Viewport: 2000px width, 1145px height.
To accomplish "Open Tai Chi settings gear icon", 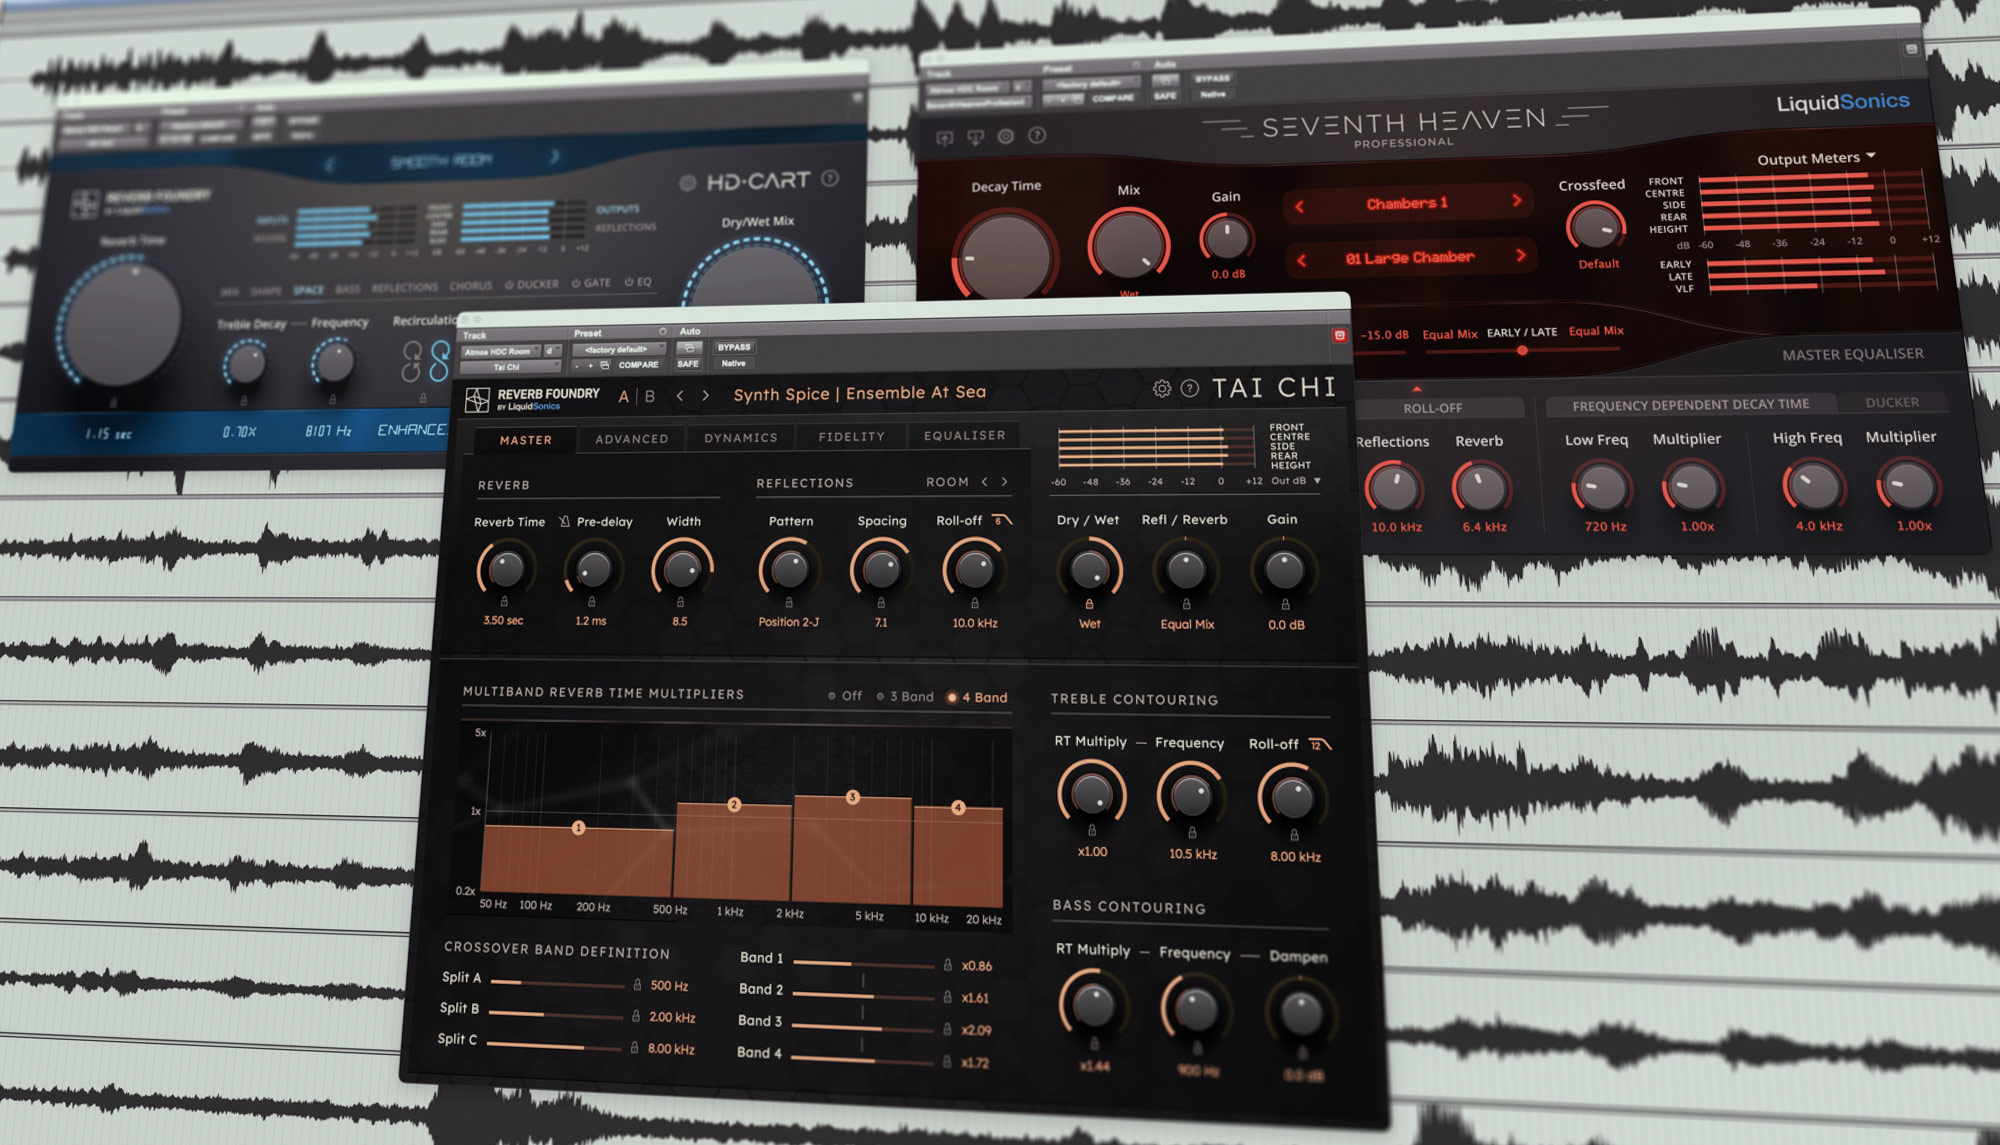I will pyautogui.click(x=1161, y=388).
